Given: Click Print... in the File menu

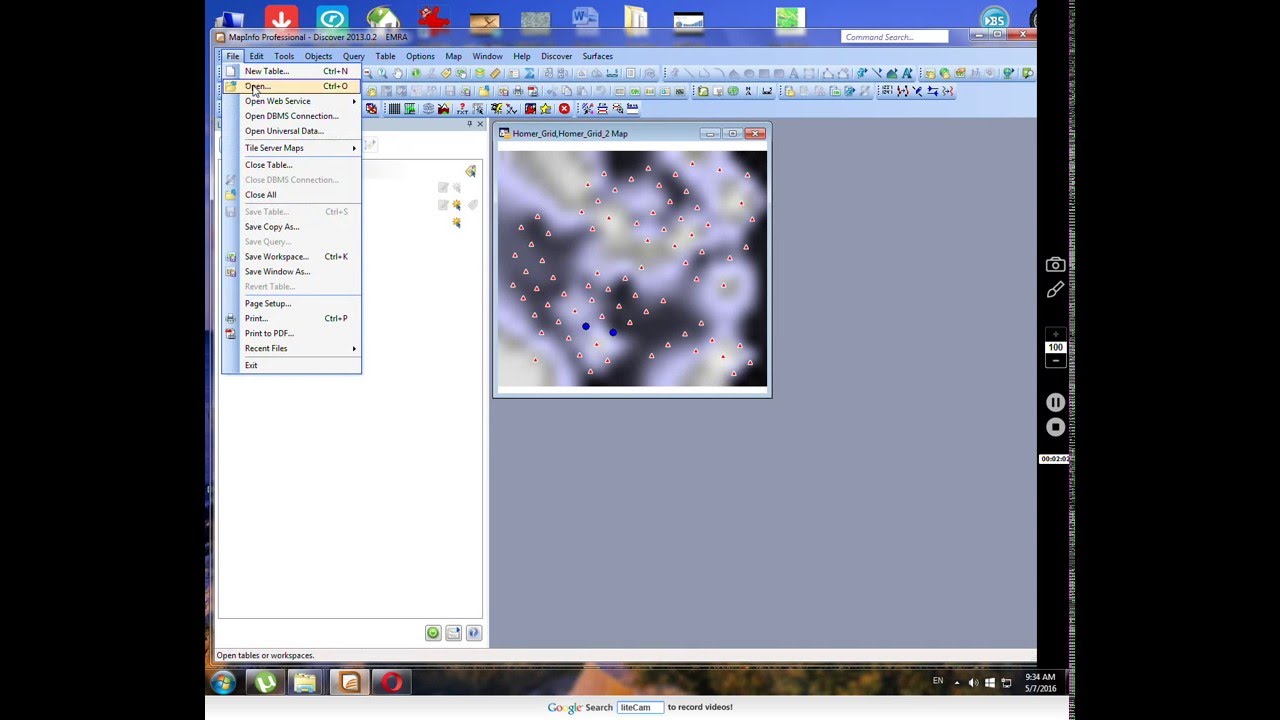Looking at the screenshot, I should click(291, 319).
